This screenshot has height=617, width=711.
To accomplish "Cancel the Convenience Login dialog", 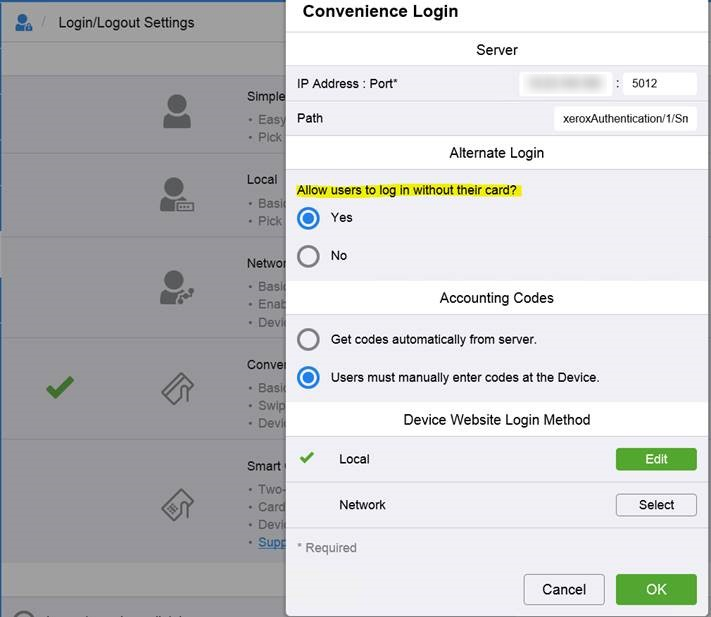I will coord(563,589).
